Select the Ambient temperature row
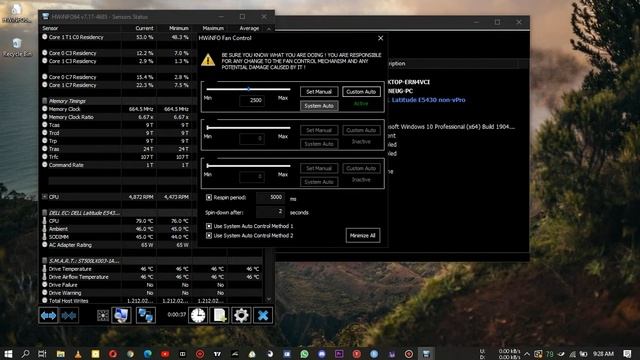The image size is (640, 360). point(116,229)
